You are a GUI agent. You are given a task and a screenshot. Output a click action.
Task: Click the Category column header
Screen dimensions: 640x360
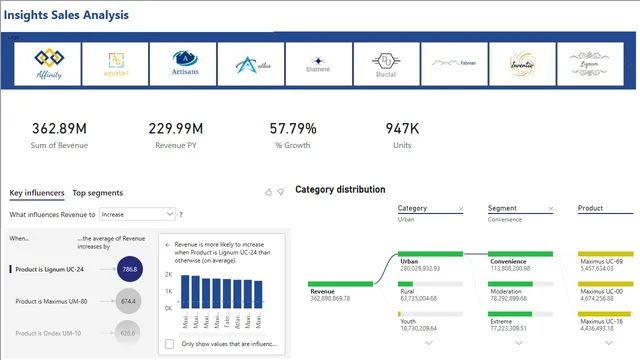(412, 208)
